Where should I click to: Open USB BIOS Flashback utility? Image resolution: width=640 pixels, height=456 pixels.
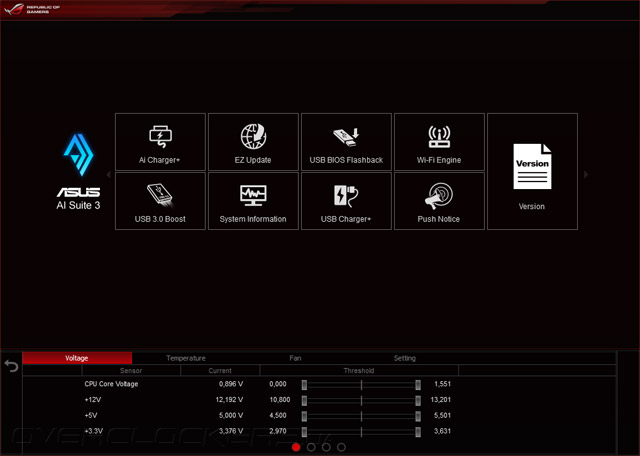[x=346, y=142]
